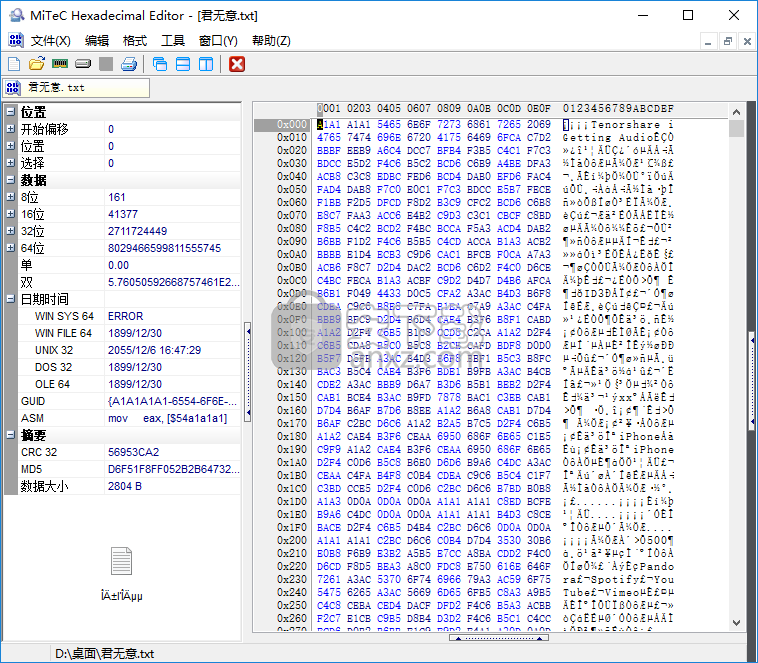Viewport: 758px width, 663px height.
Task: Select hex word 5465 at offset 0x000
Action: pyautogui.click(x=389, y=125)
